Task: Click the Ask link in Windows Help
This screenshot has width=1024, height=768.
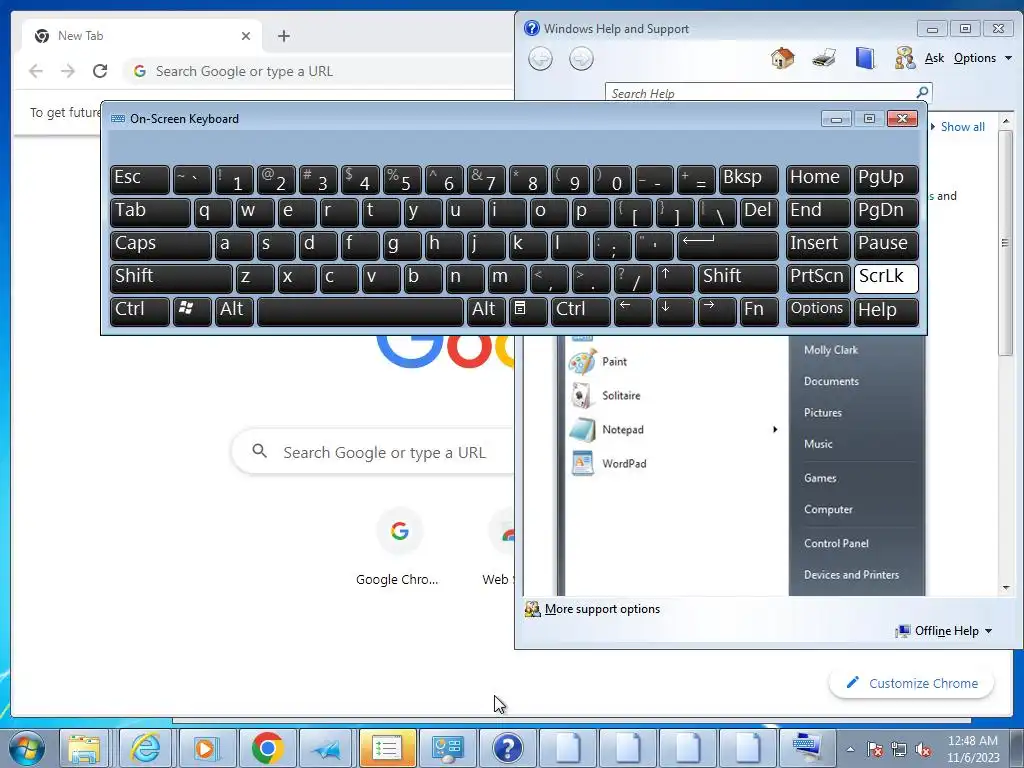Action: click(934, 58)
